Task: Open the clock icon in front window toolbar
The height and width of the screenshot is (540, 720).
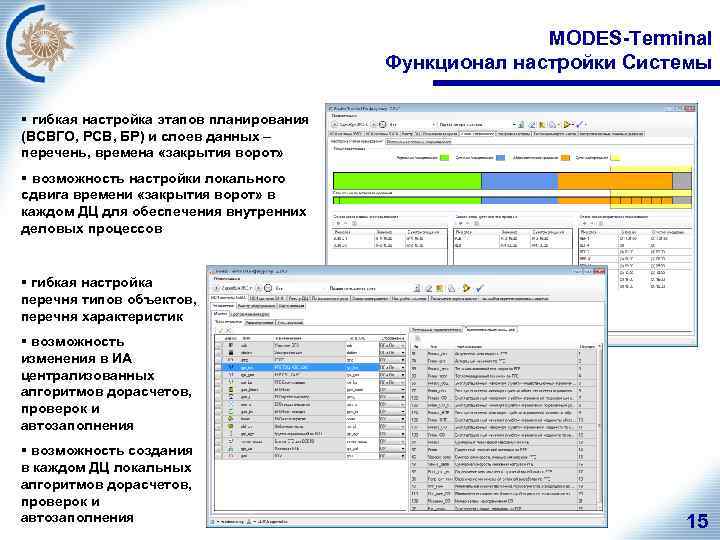Action: pyautogui.click(x=268, y=288)
